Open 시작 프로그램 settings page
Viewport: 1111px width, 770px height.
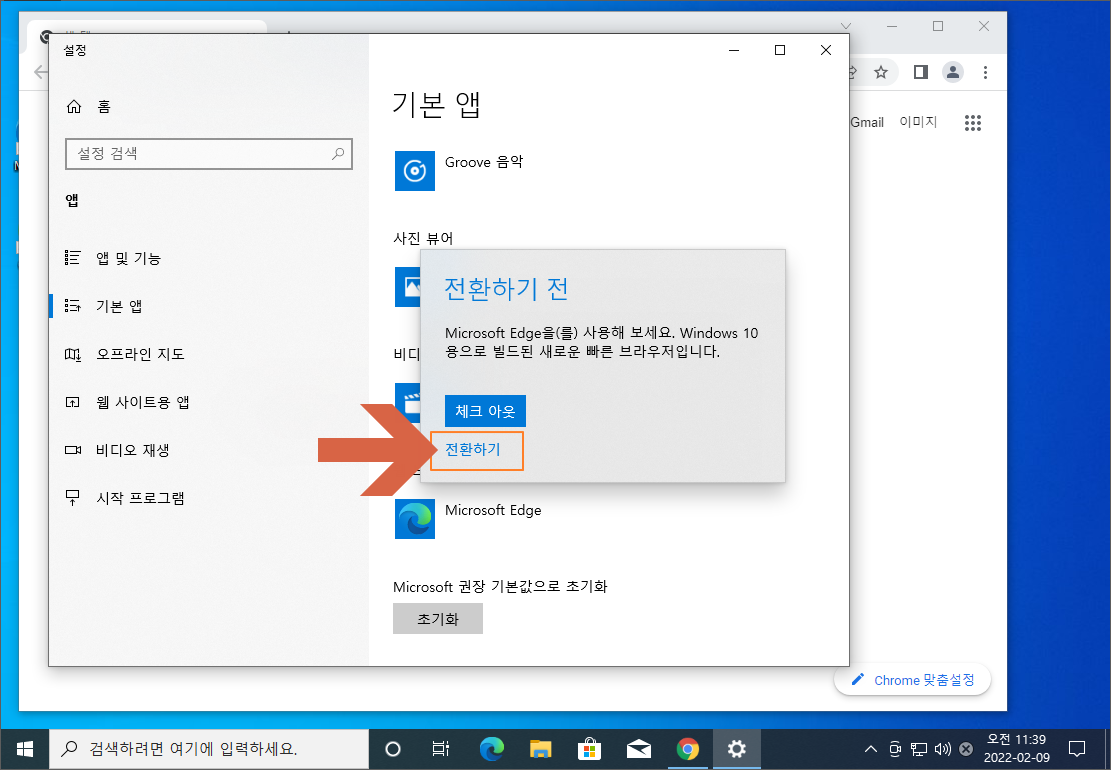pos(140,498)
